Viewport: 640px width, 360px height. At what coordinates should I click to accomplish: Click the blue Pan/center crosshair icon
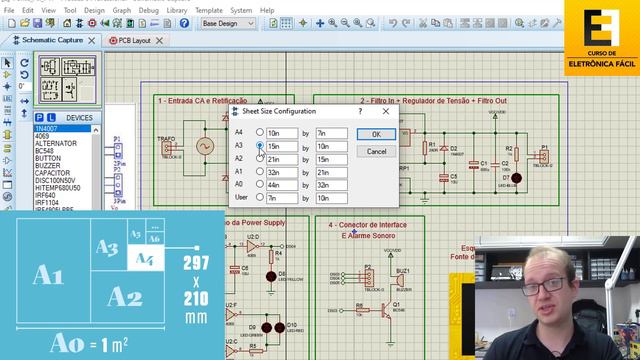tap(320, 23)
